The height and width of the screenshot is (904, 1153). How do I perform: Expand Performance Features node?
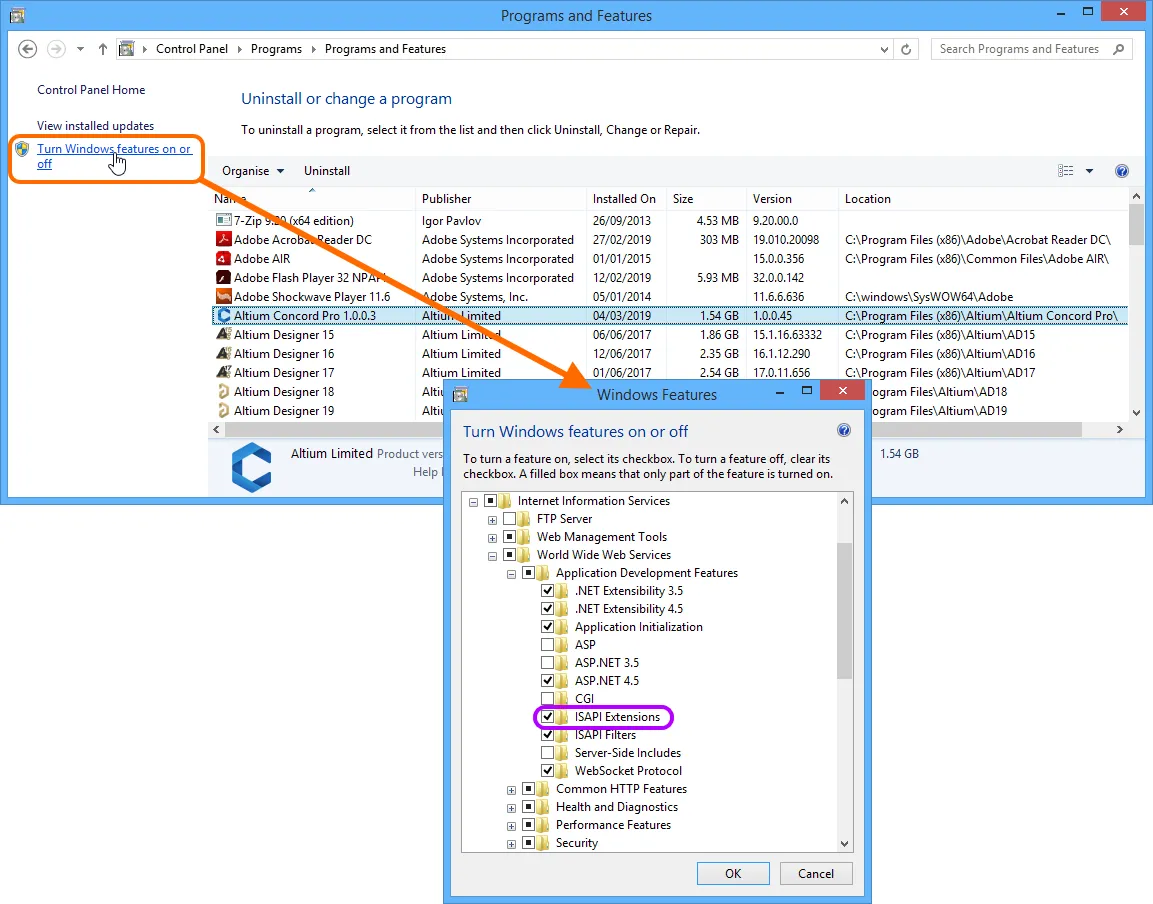tap(512, 826)
